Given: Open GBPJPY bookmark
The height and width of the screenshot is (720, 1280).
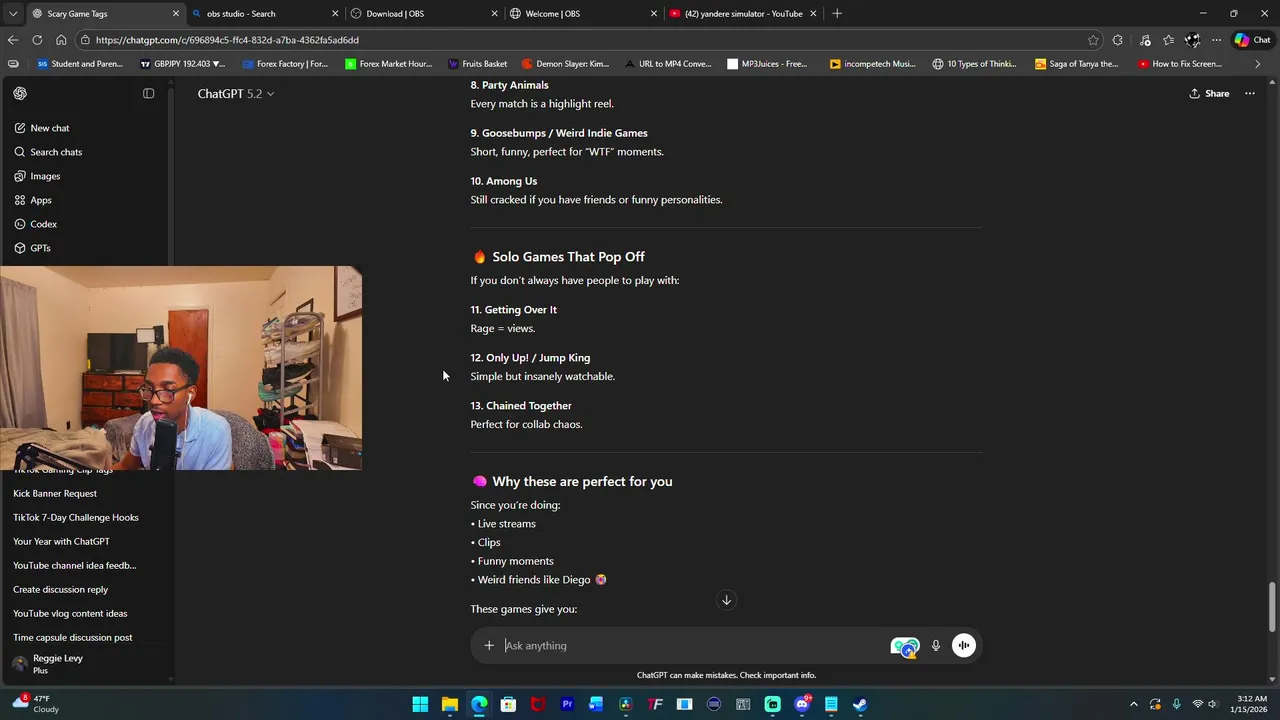Looking at the screenshot, I should pos(183,64).
